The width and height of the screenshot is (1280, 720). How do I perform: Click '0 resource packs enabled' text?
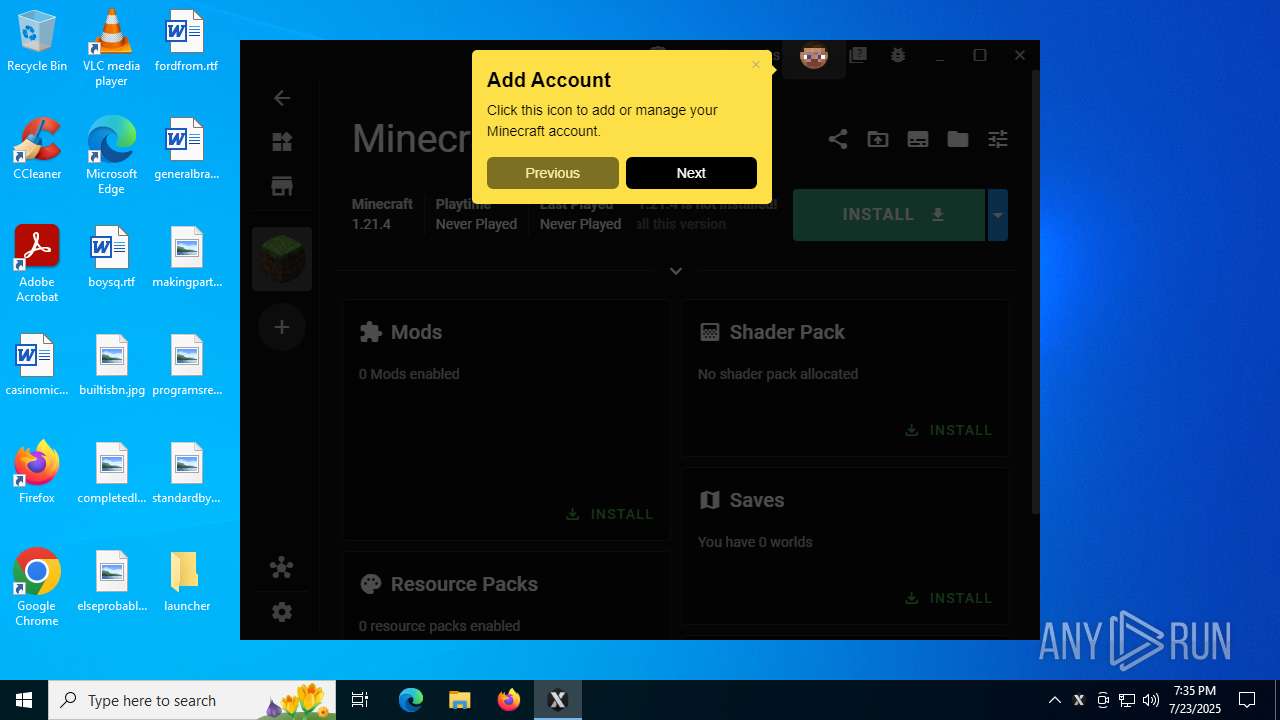coord(439,626)
